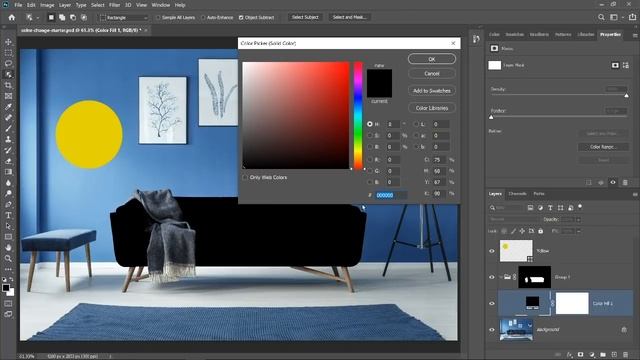Hide the Background layer
Viewport: 640px width, 360px height.
492,329
